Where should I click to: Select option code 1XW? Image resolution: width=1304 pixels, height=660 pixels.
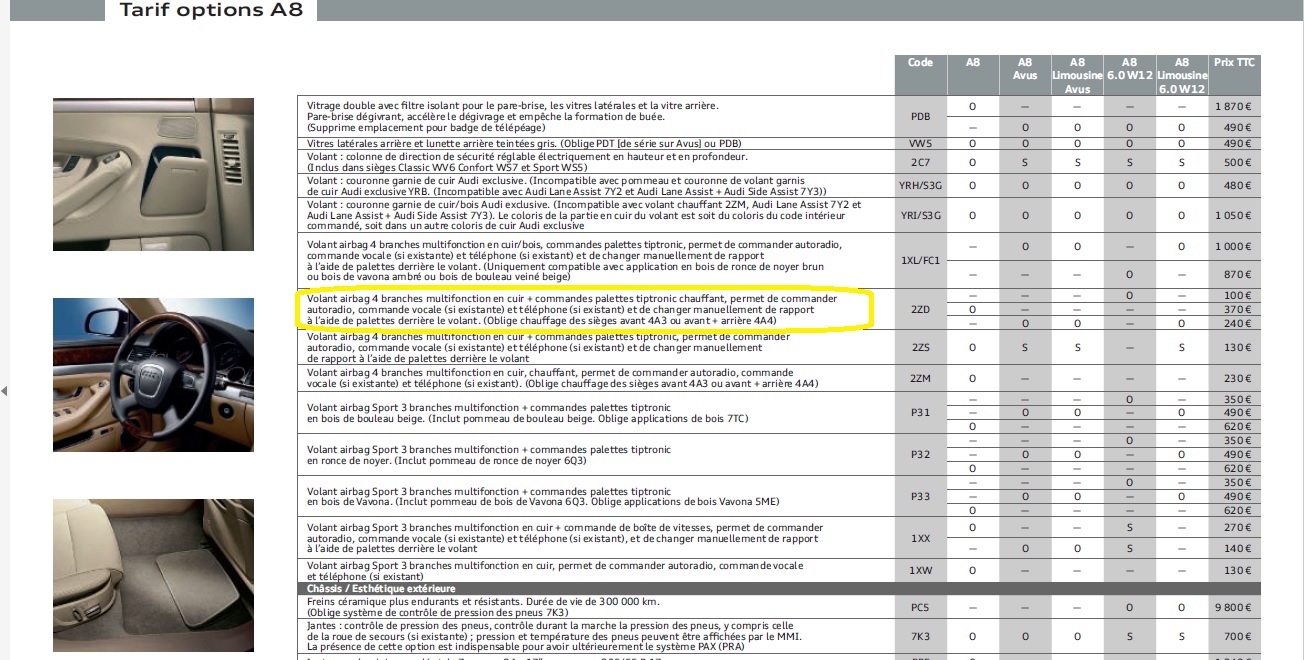pos(920,570)
